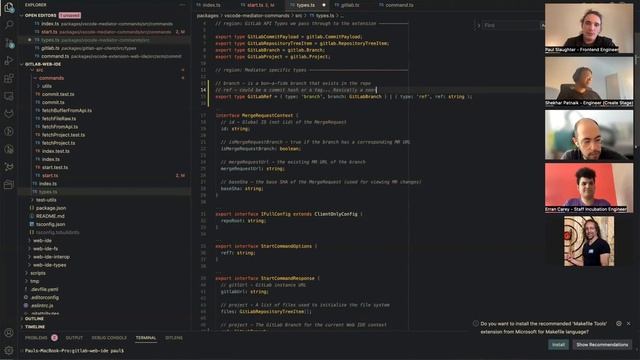Open the GitLab fox icon view

pos(9,114)
